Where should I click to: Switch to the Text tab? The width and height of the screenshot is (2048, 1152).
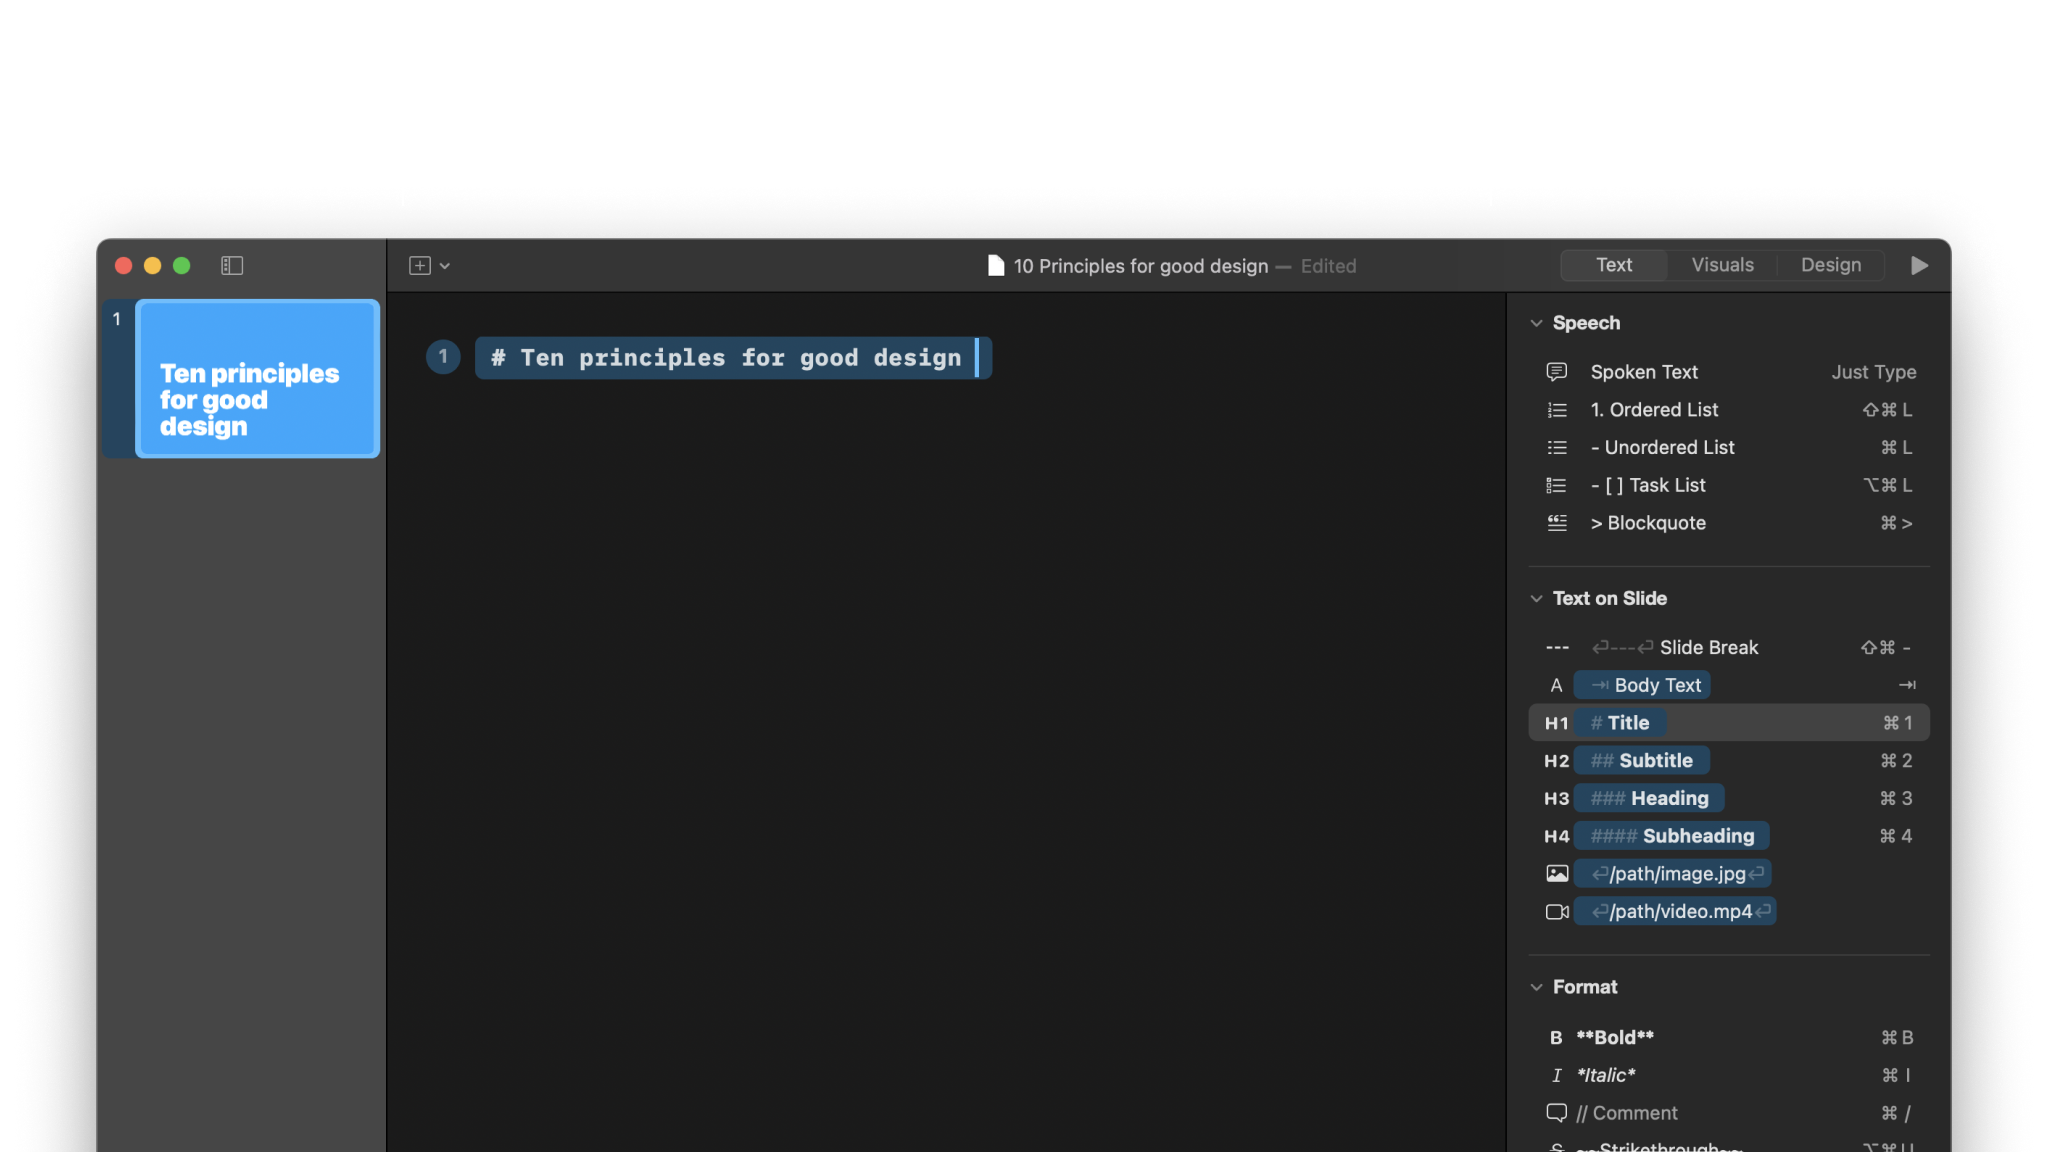pos(1614,265)
